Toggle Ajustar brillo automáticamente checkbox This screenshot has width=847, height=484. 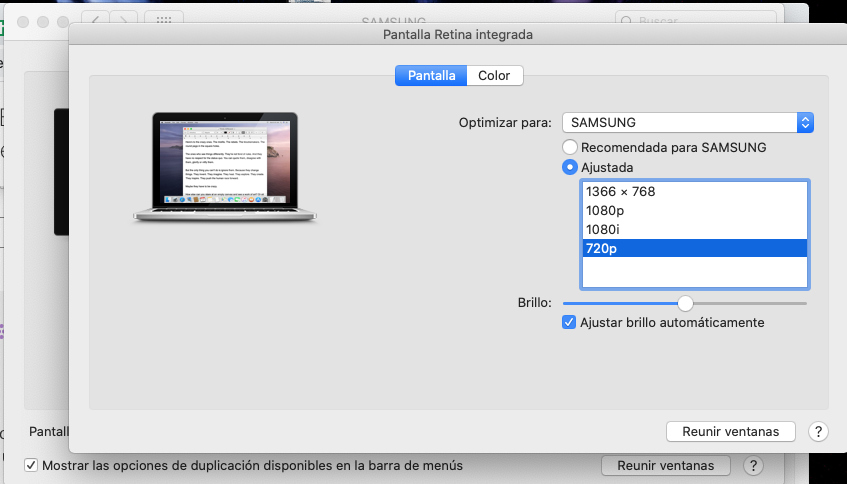pyautogui.click(x=569, y=322)
